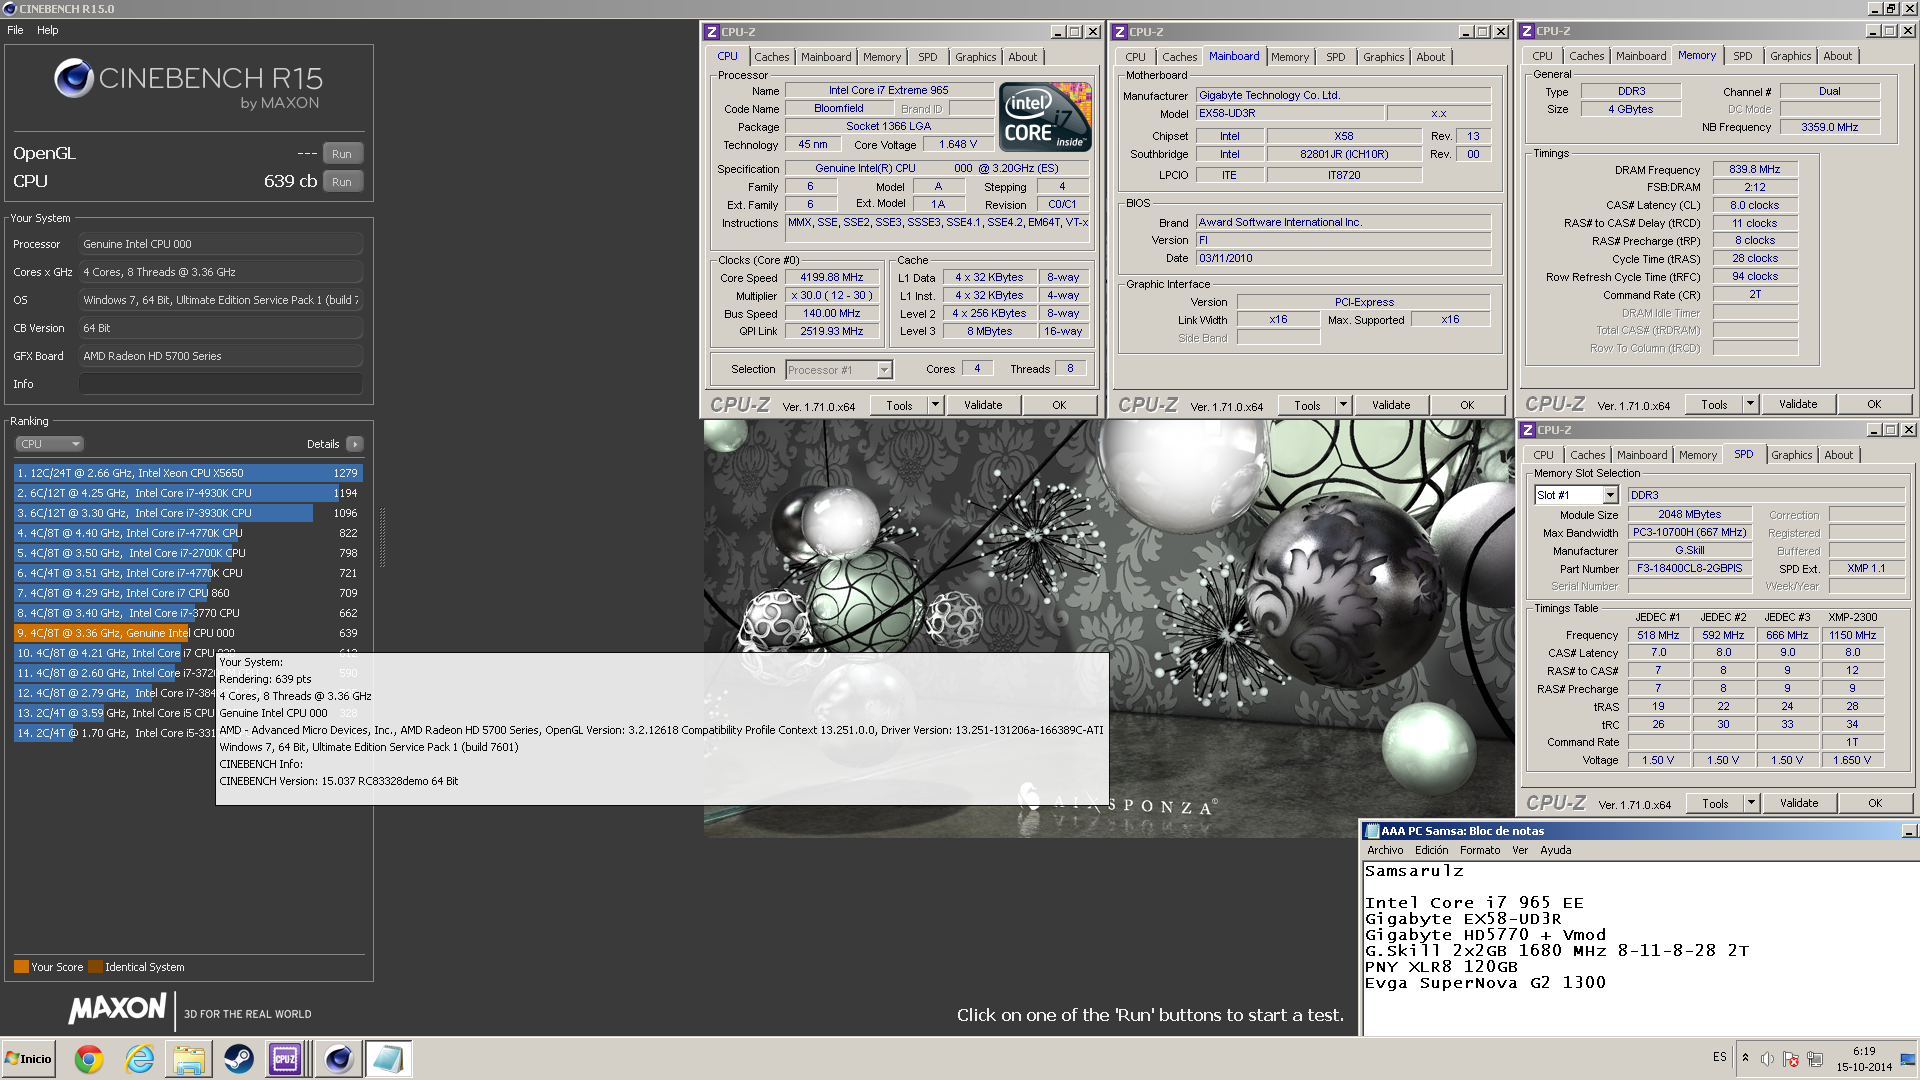1920x1080 pixels.
Task: Click Validate in the CPU-Z SPD window
Action: (1799, 803)
